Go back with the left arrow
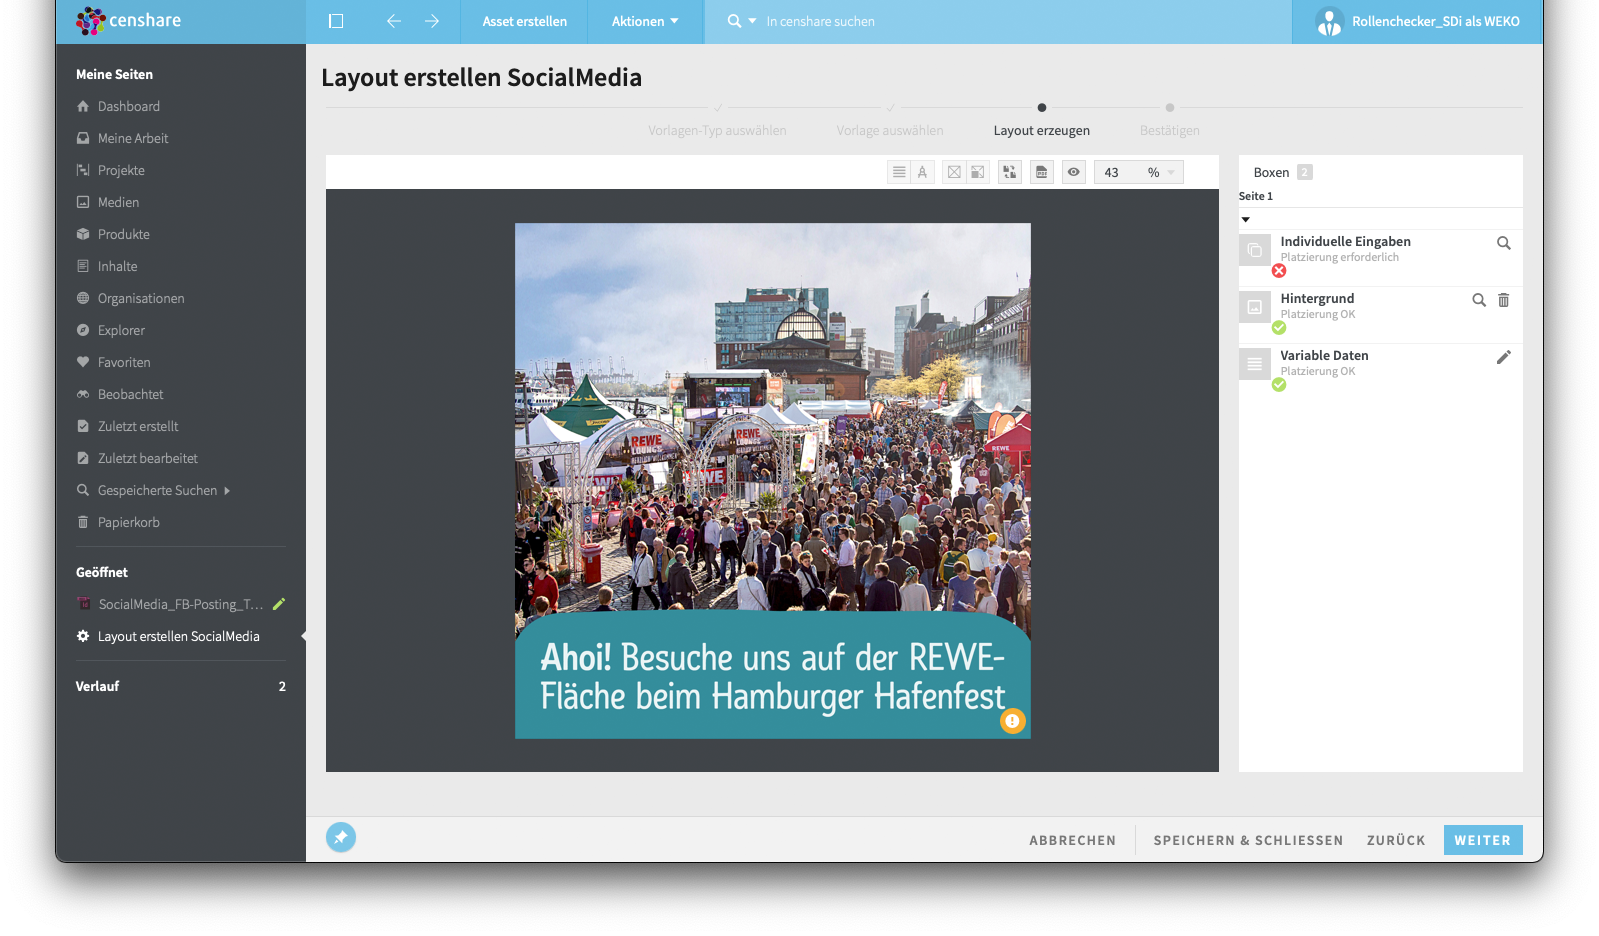 tap(394, 21)
